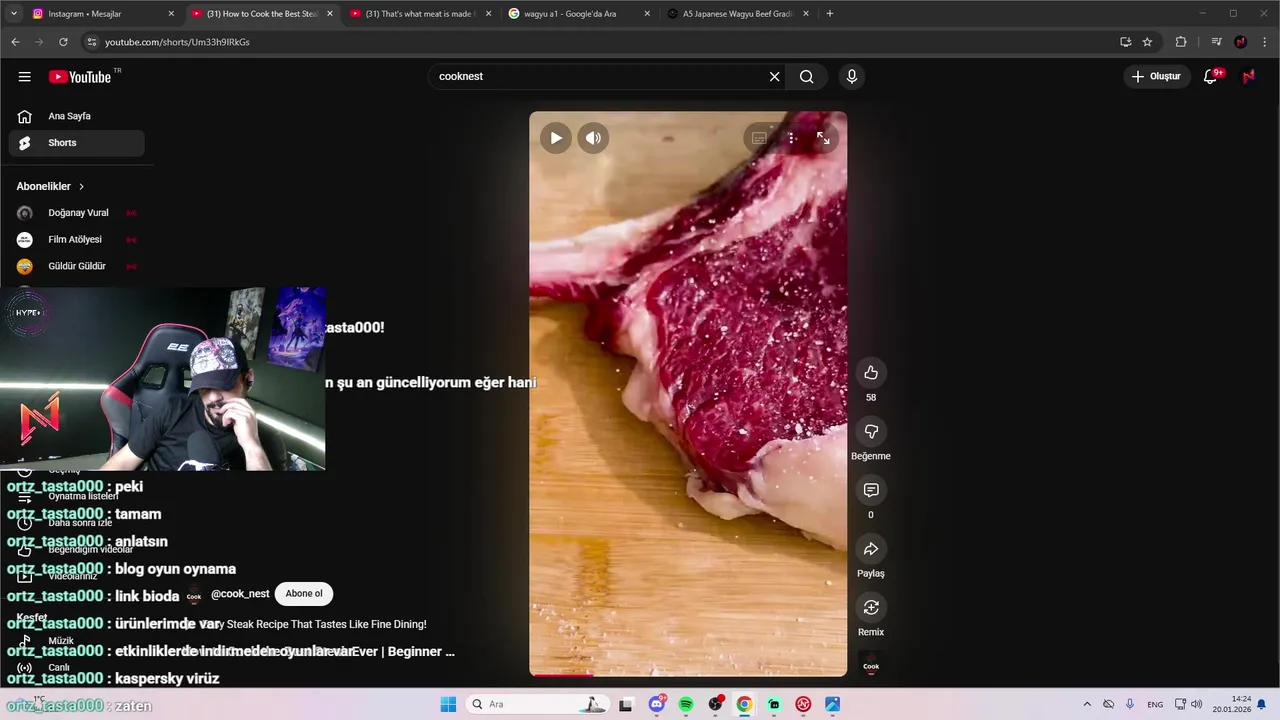Click the steak video frame

[x=688, y=394]
